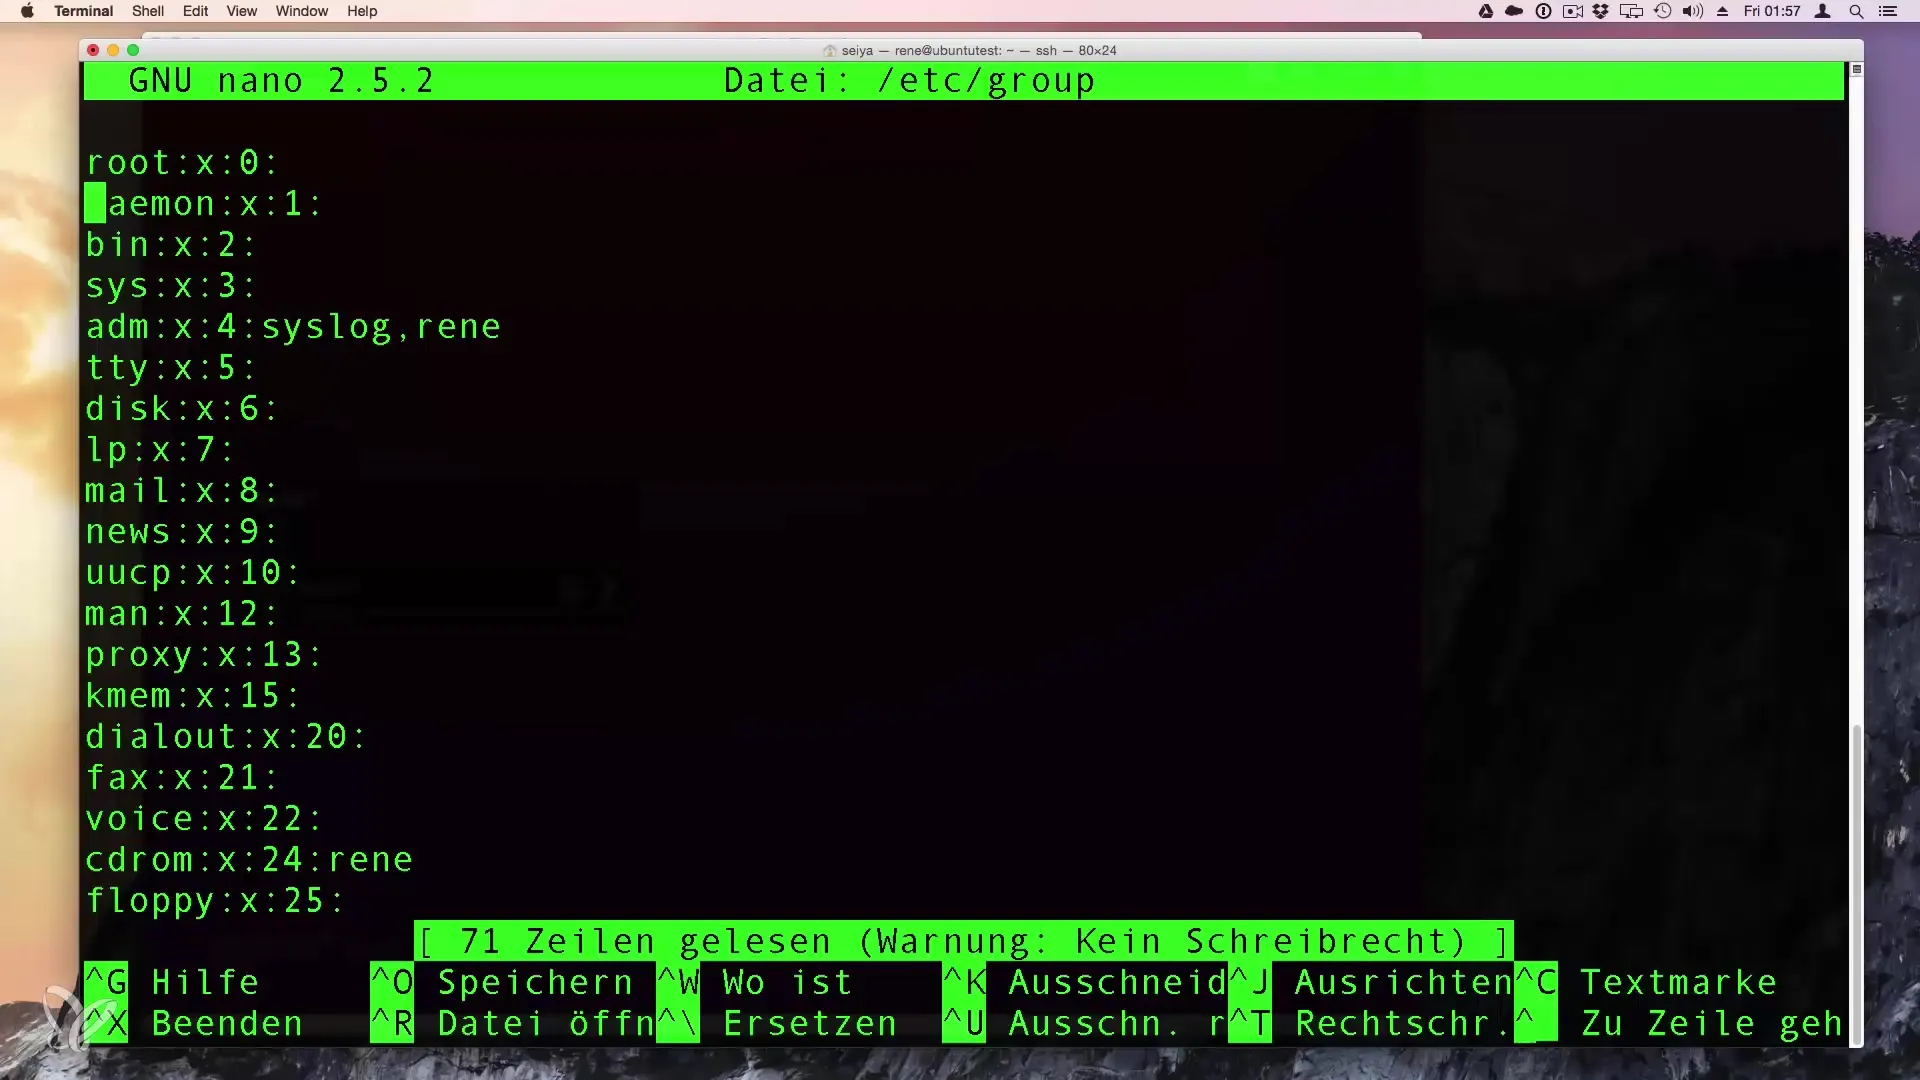Click the Fri 01:57 clock

point(1771,11)
